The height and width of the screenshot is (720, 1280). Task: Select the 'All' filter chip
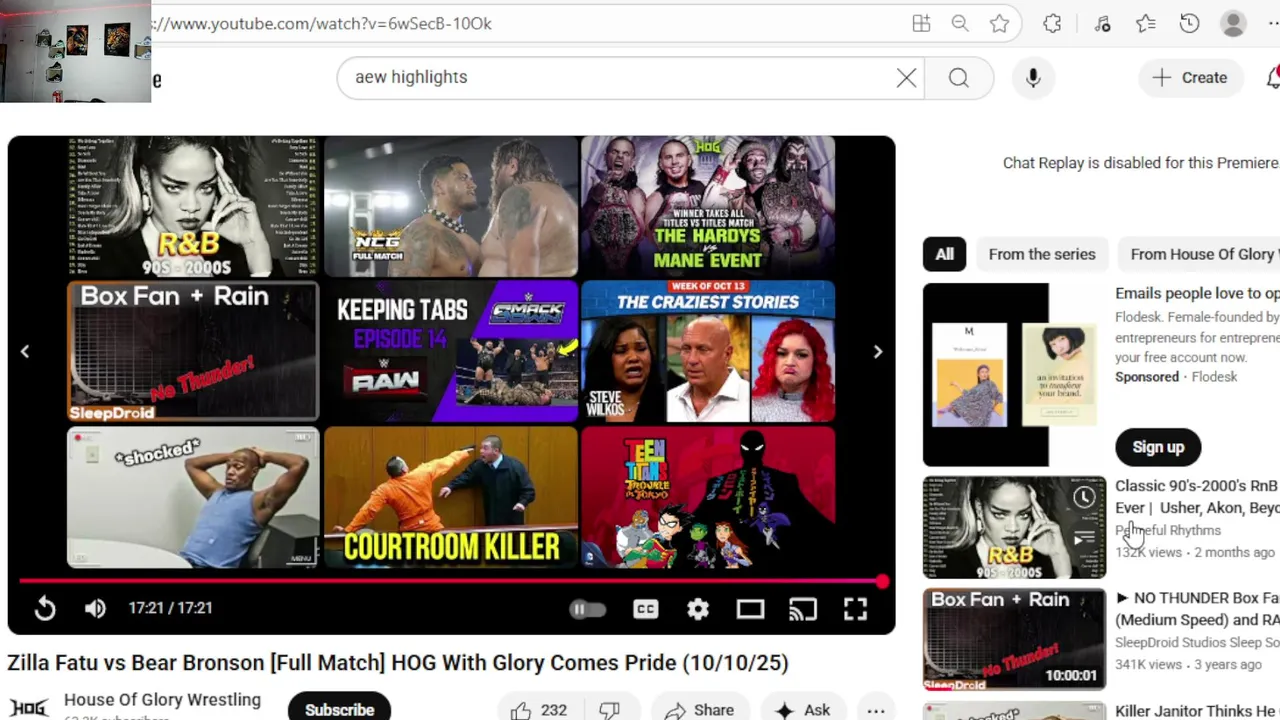[944, 254]
